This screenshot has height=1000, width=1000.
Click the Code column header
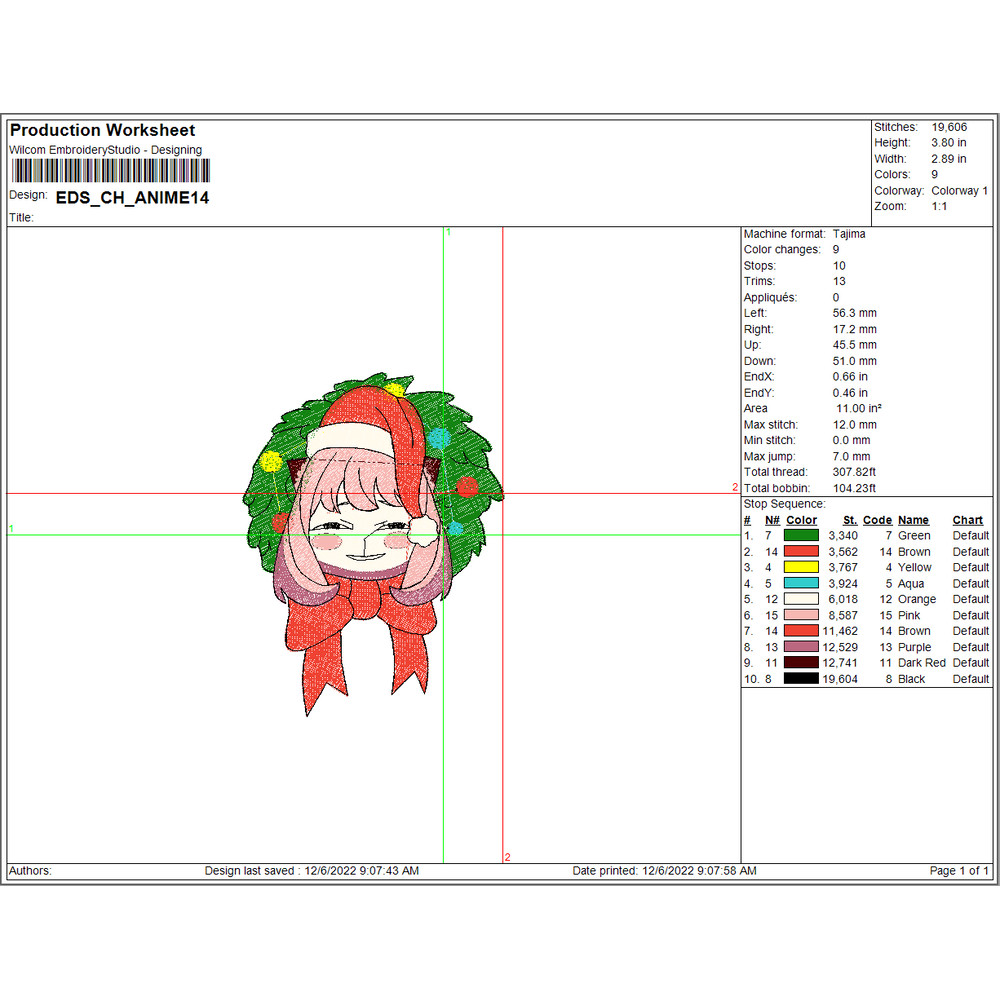pyautogui.click(x=877, y=520)
